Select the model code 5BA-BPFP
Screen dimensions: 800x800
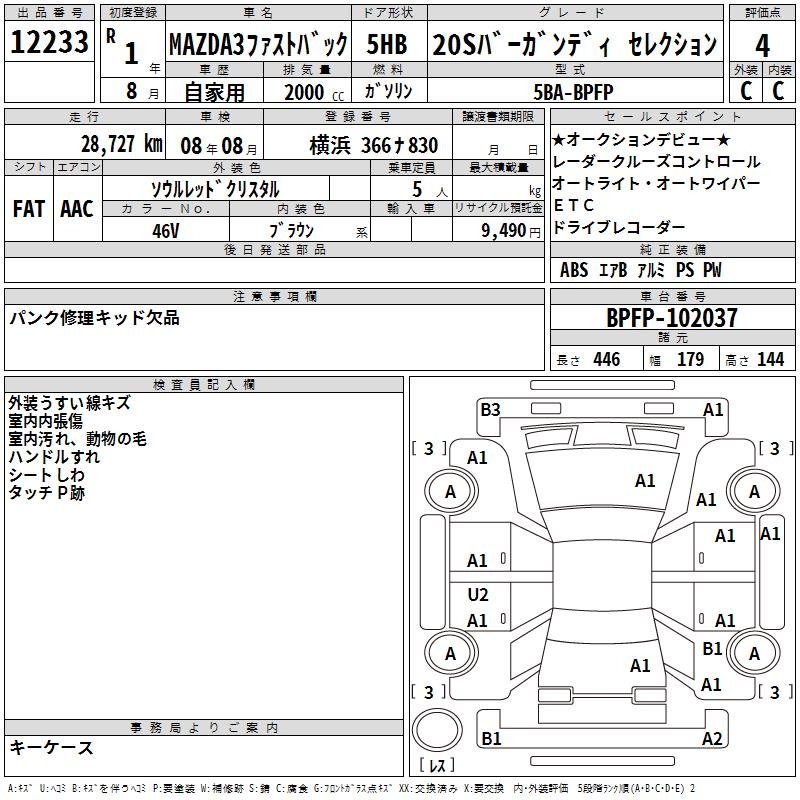573,92
